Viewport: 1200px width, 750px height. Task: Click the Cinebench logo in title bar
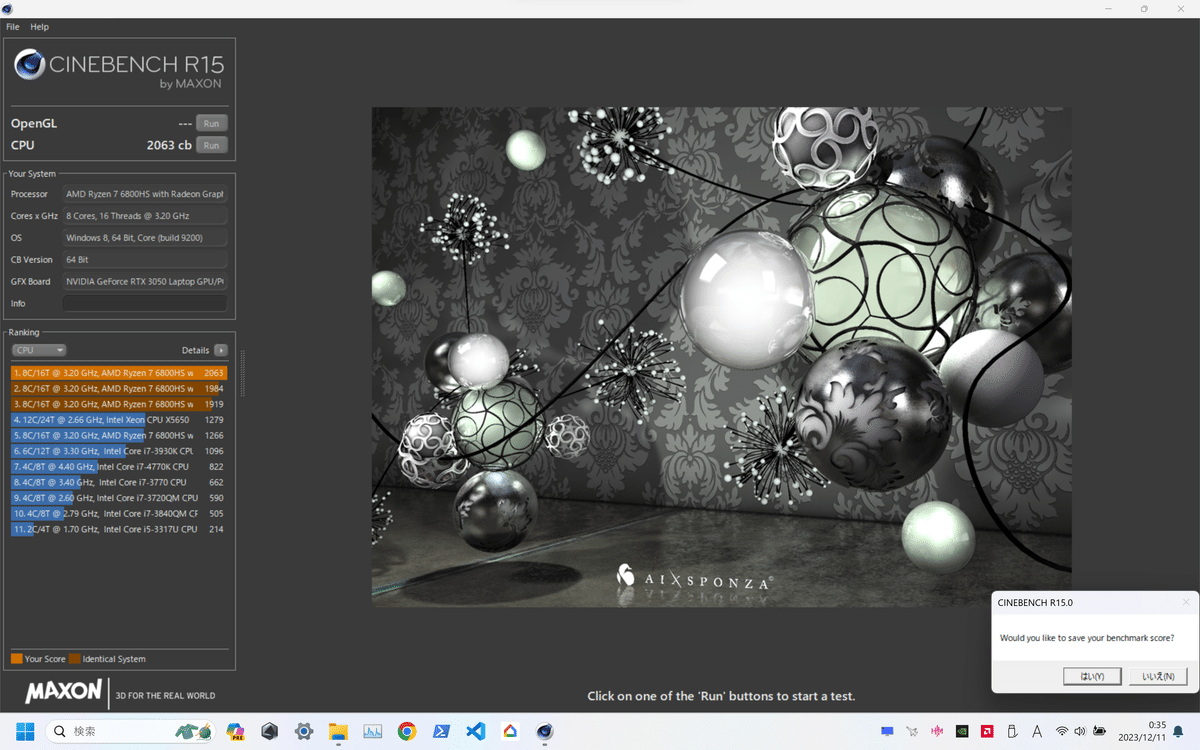click(8, 8)
